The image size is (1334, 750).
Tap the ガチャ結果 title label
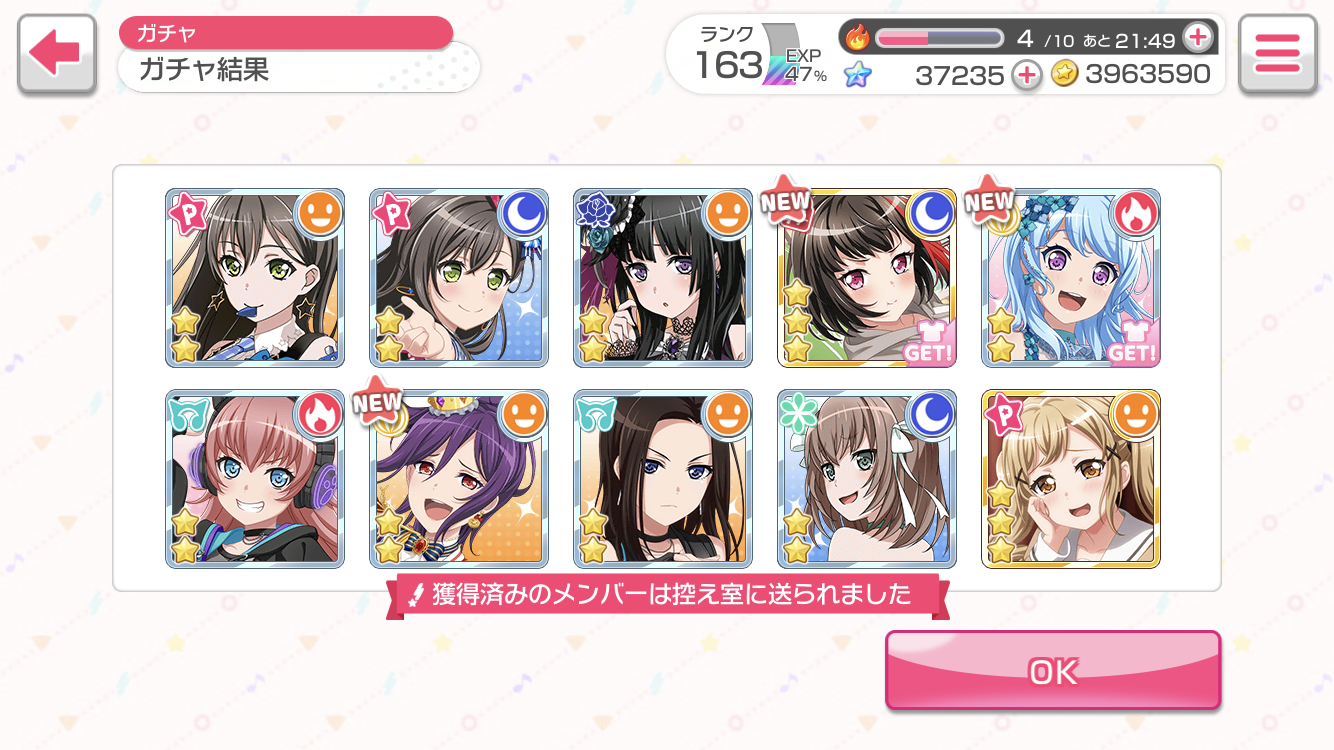(205, 70)
